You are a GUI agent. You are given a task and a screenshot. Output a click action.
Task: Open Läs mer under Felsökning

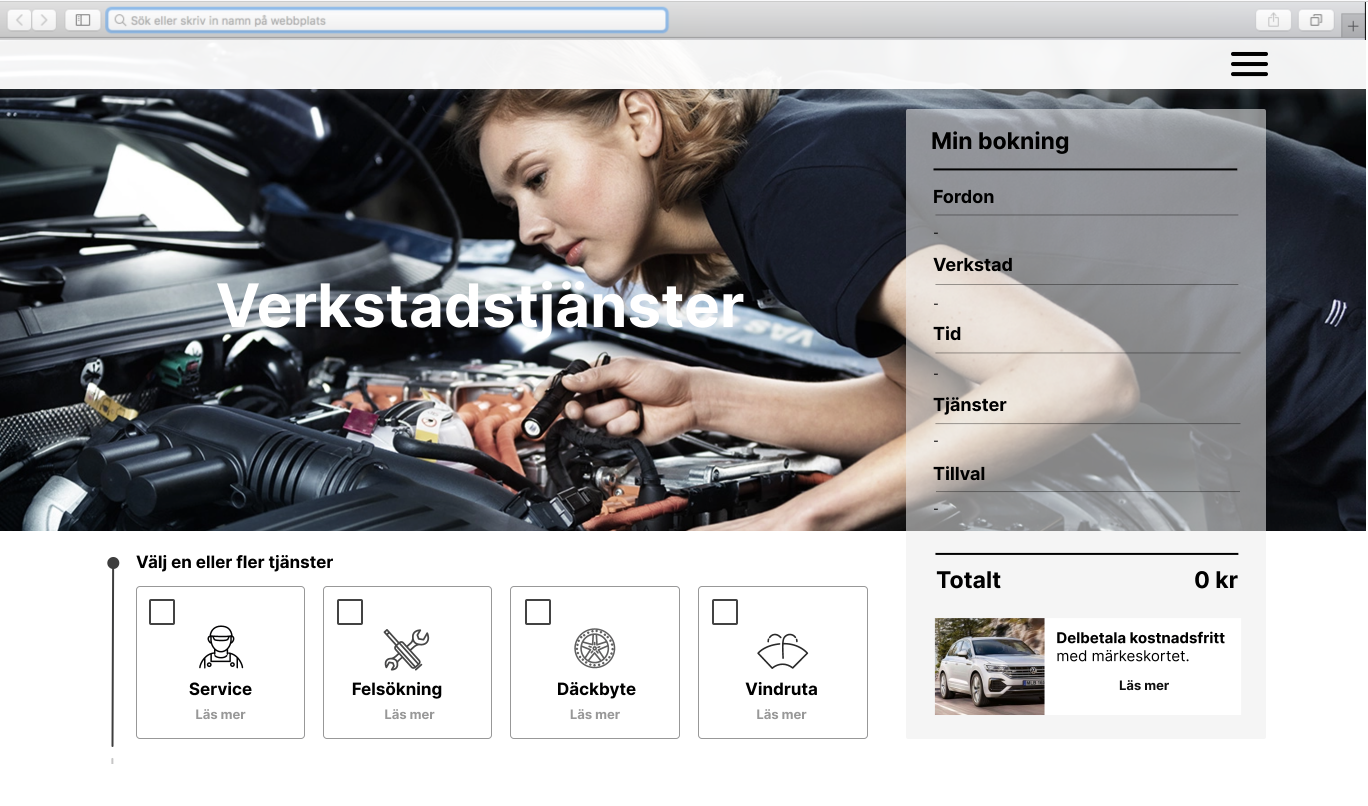coord(409,714)
